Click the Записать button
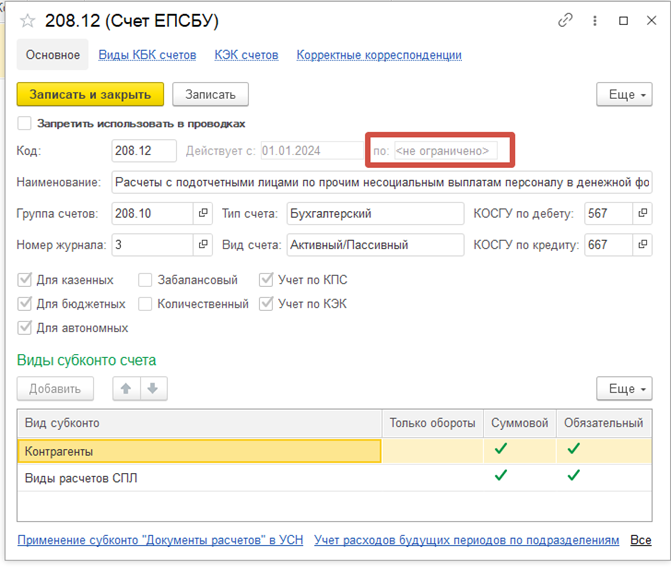671x570 pixels. tap(210, 94)
